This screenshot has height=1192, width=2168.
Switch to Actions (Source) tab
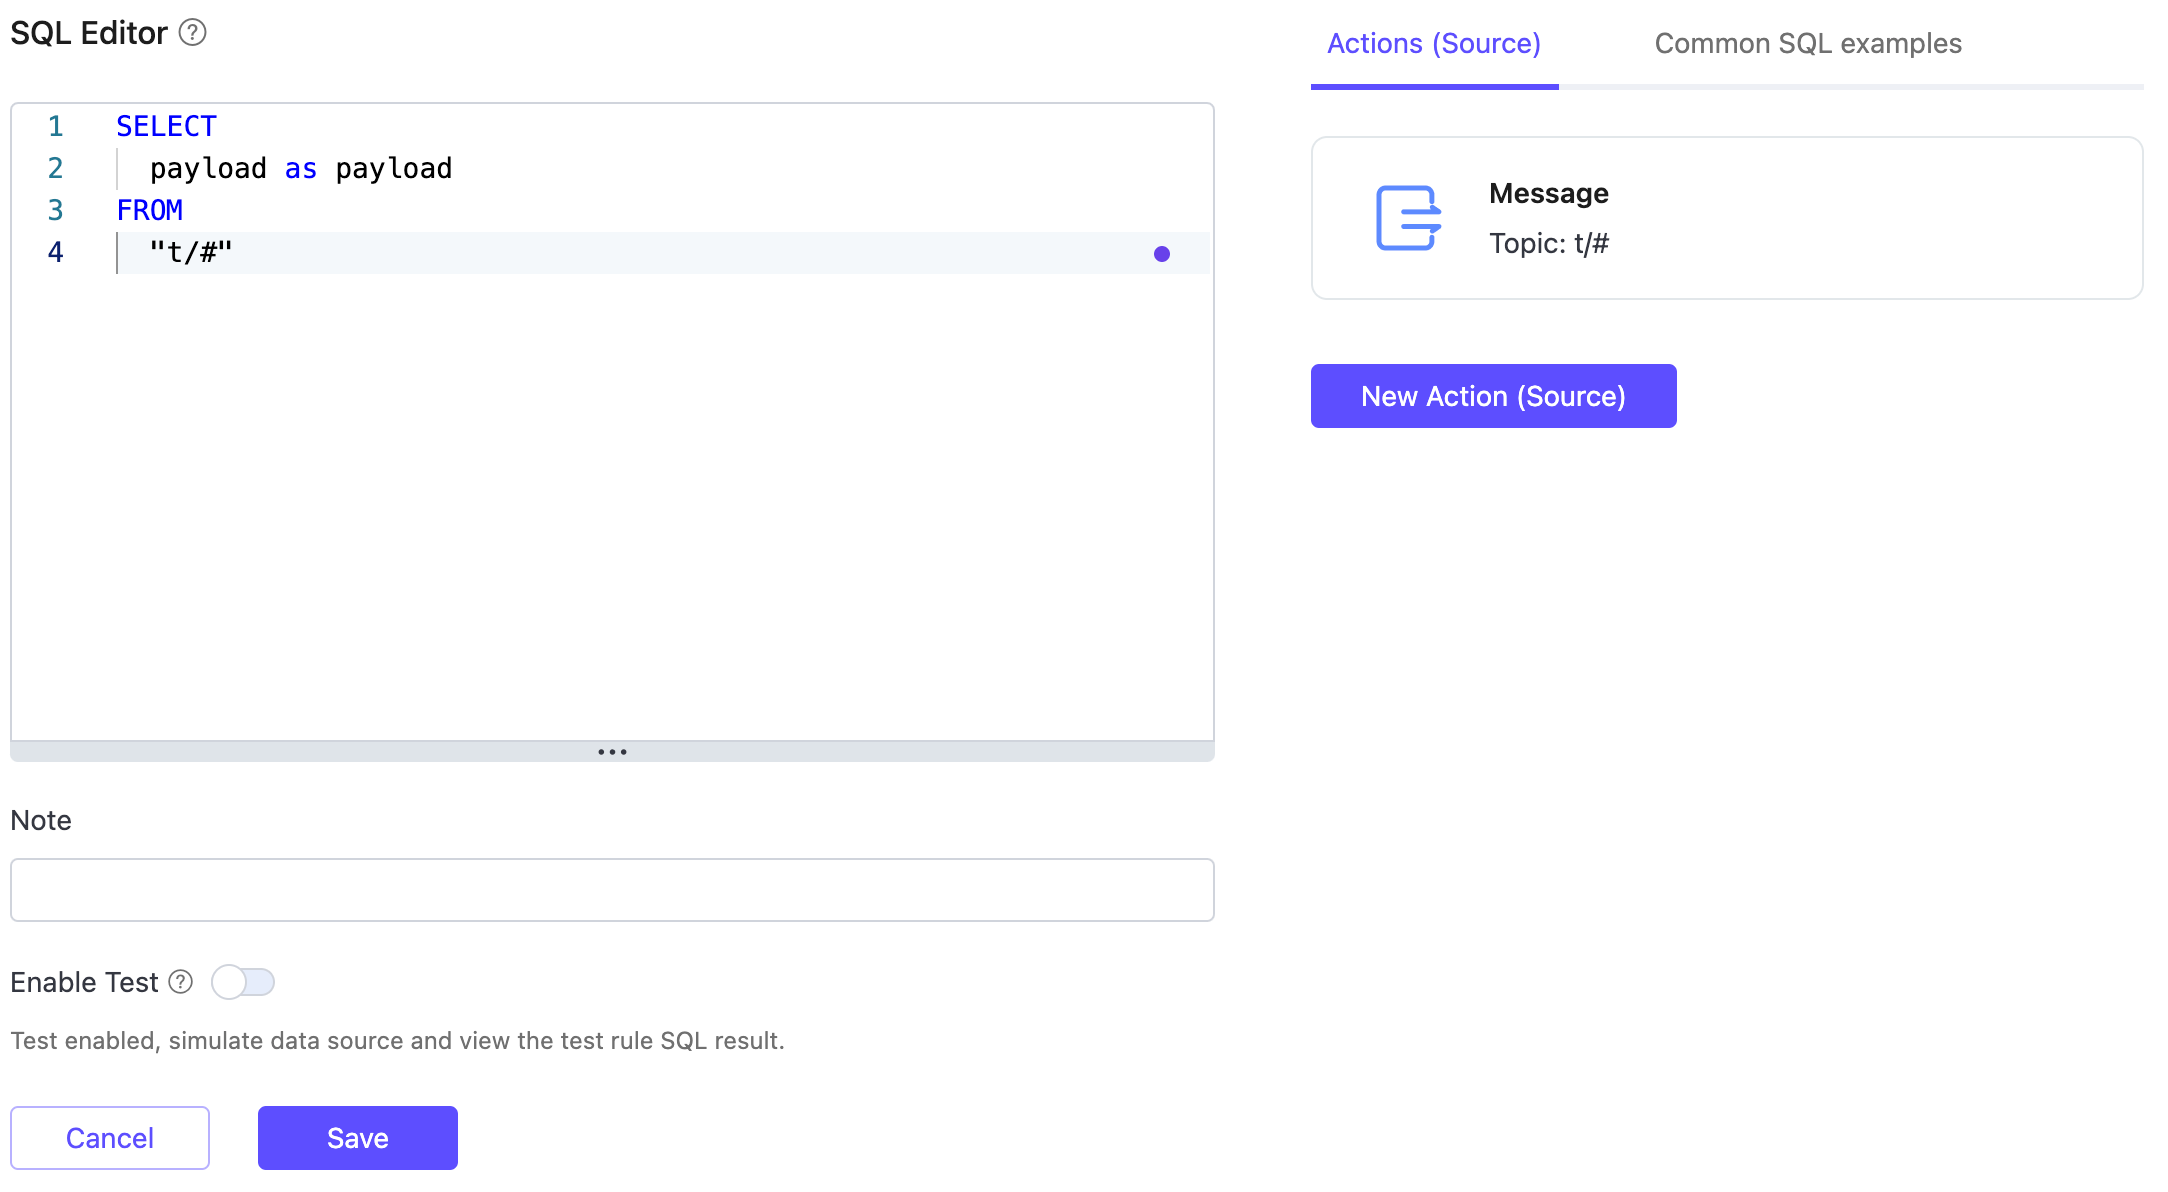click(x=1434, y=44)
